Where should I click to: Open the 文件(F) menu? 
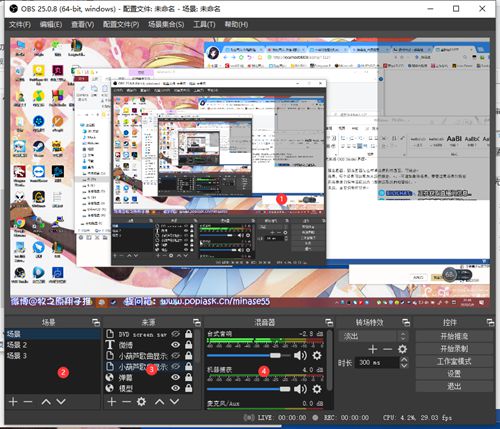[x=20, y=25]
